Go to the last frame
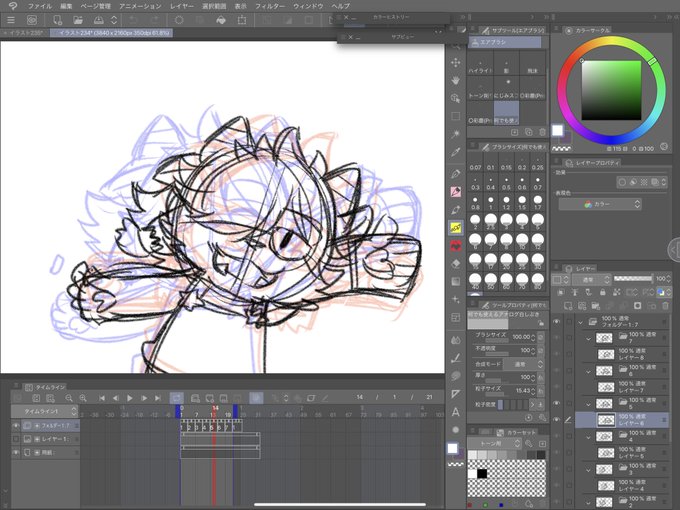Image resolution: width=680 pixels, height=510 pixels. [158, 398]
